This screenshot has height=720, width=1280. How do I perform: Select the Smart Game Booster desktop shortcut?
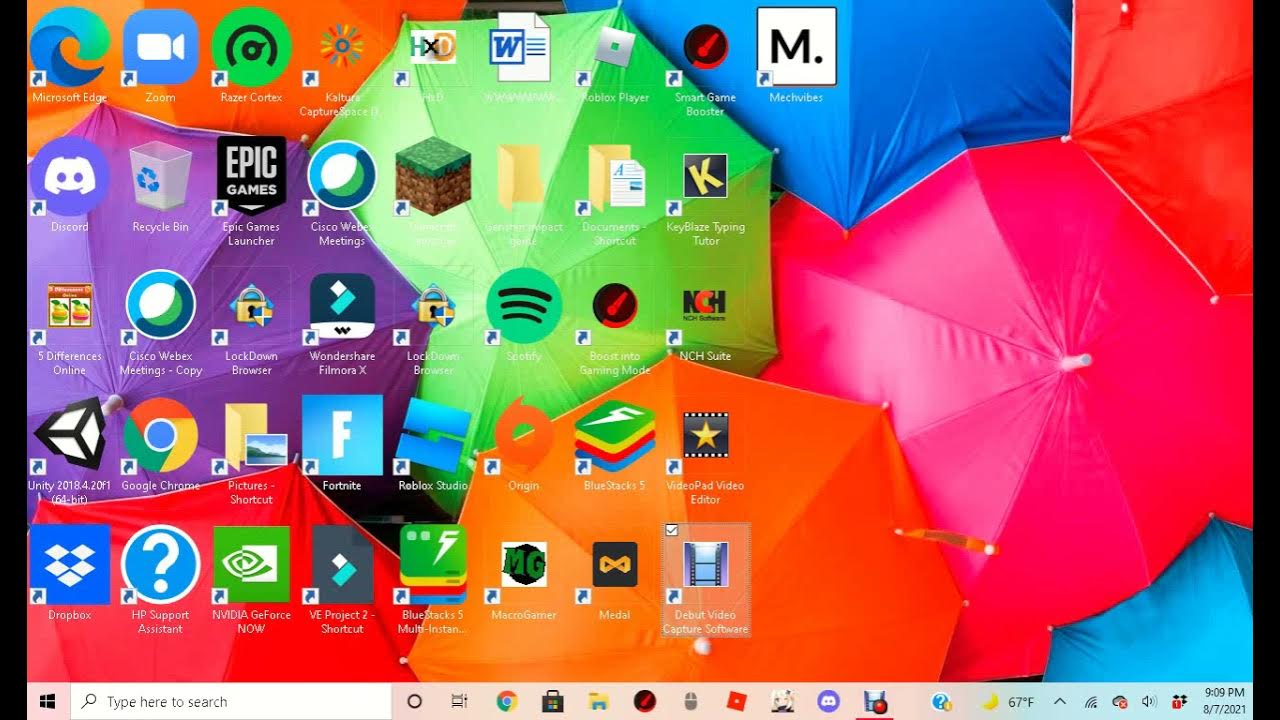point(705,48)
